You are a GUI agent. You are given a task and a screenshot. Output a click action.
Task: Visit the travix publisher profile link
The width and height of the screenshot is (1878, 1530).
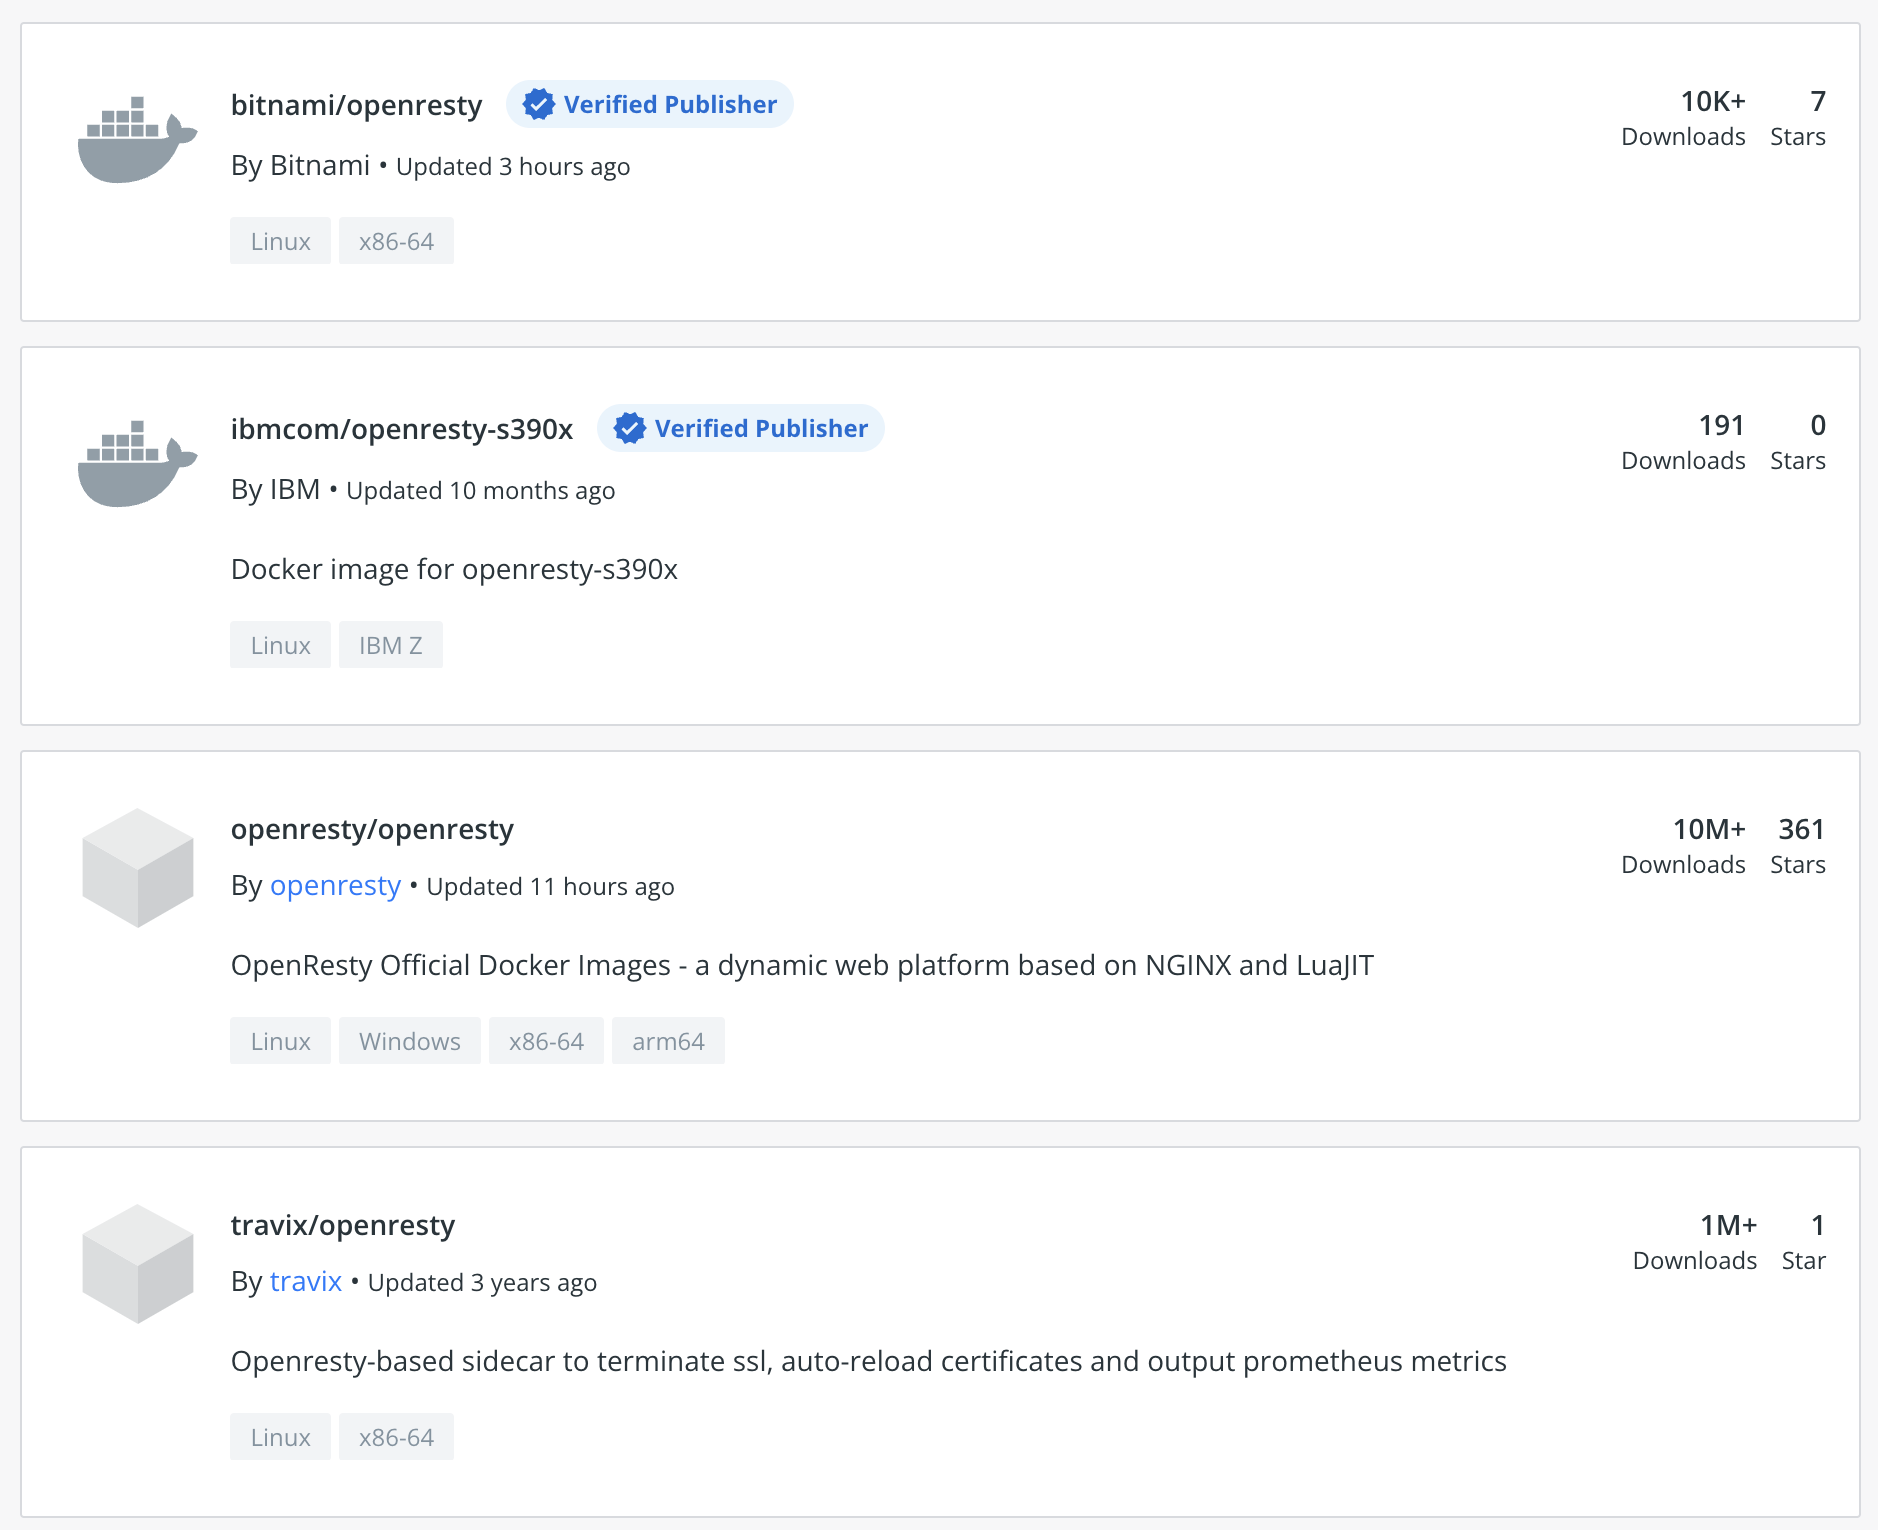pyautogui.click(x=306, y=1282)
